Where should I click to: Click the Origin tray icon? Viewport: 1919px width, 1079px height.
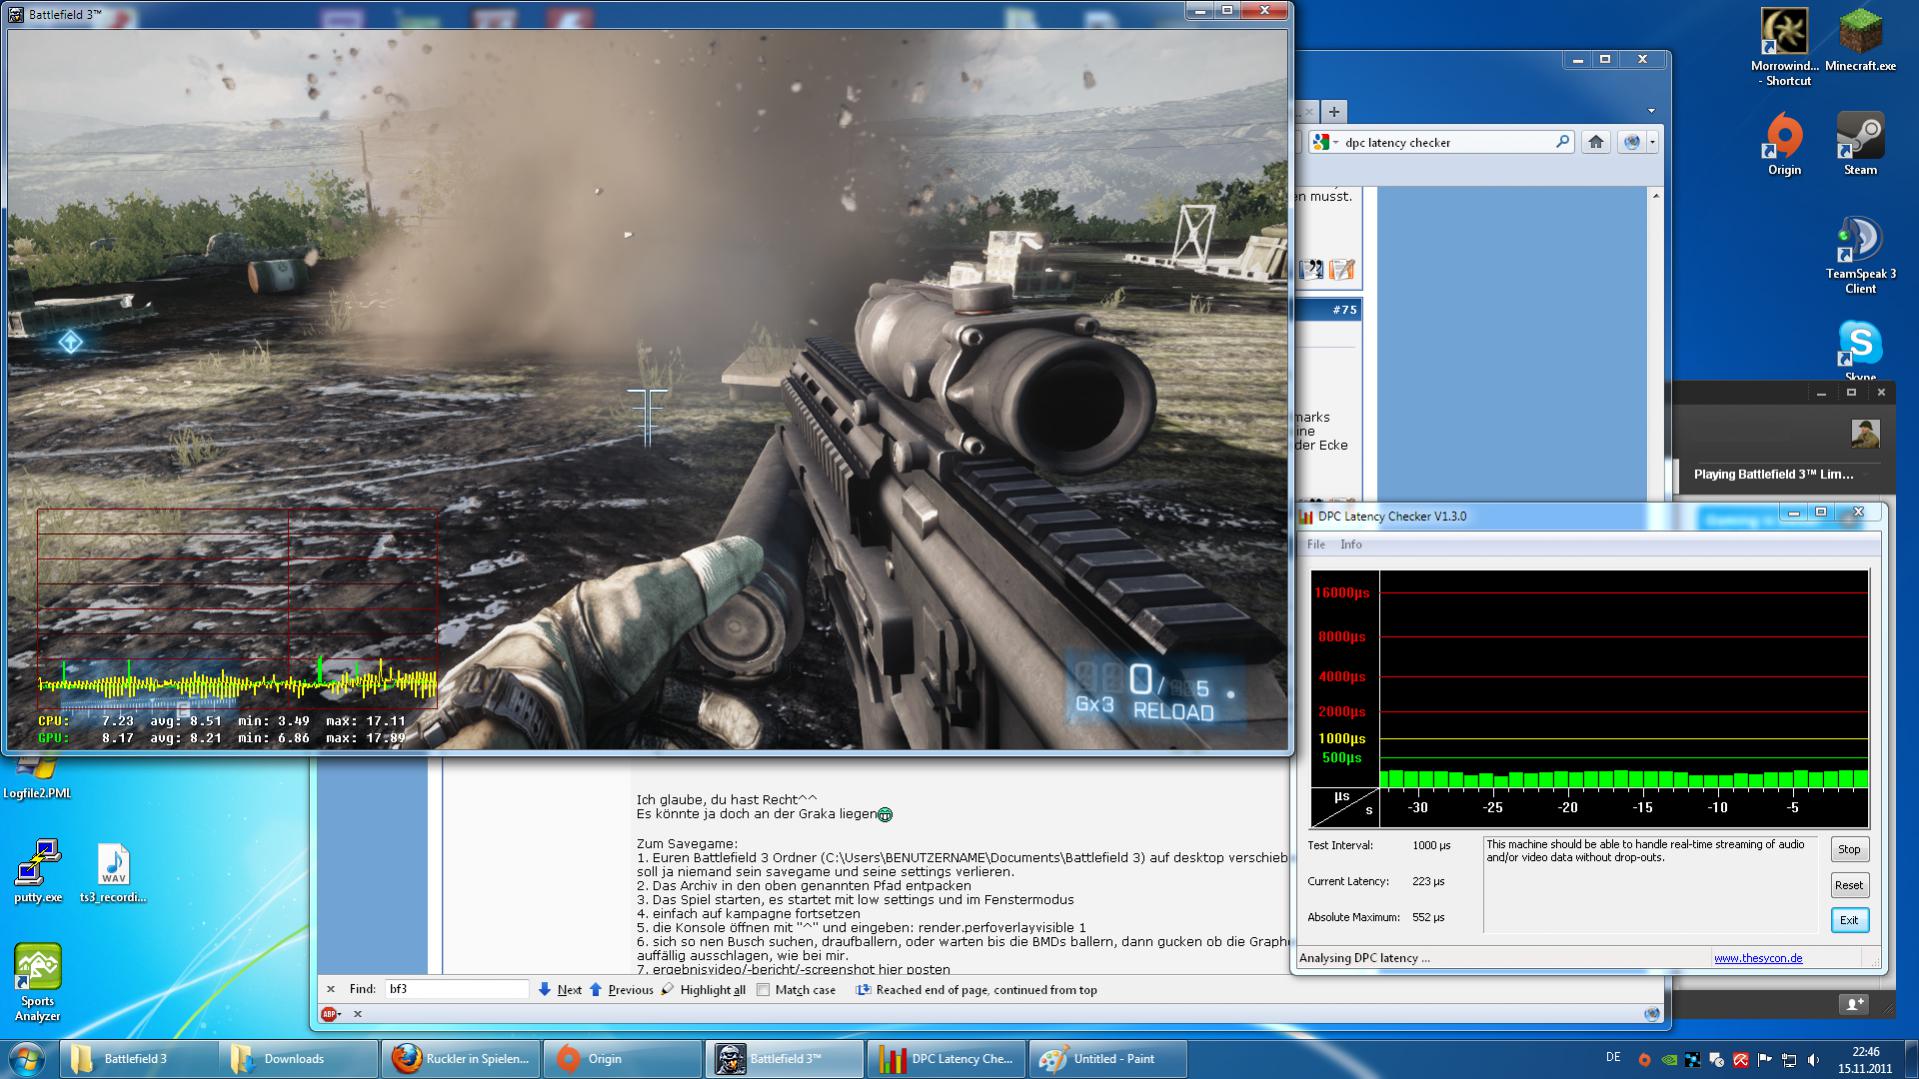pos(1644,1059)
